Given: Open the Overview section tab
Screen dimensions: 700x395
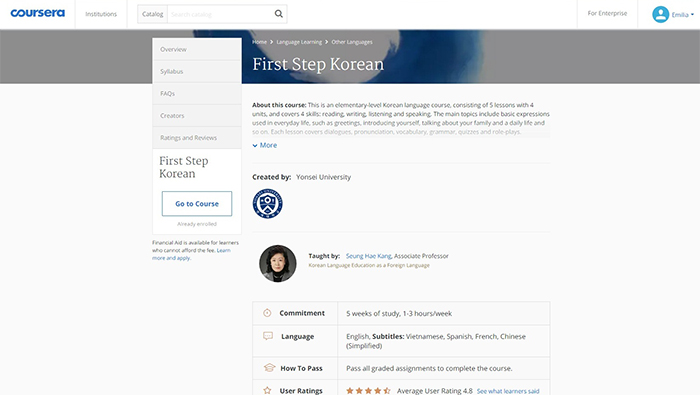Looking at the screenshot, I should coord(197,49).
